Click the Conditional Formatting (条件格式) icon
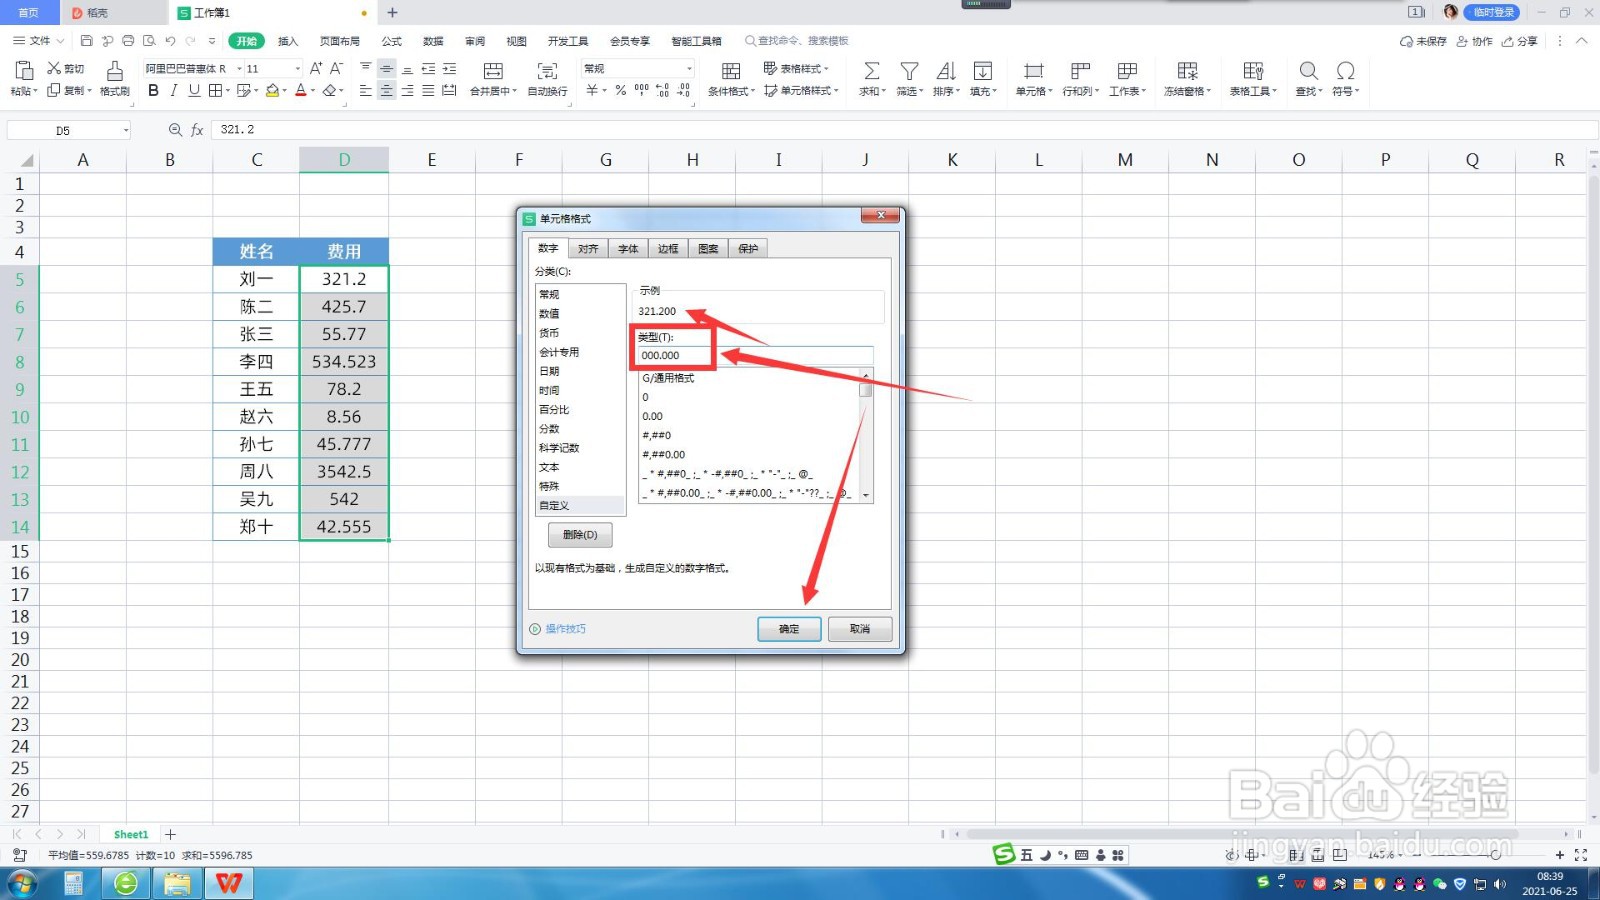 coord(731,70)
